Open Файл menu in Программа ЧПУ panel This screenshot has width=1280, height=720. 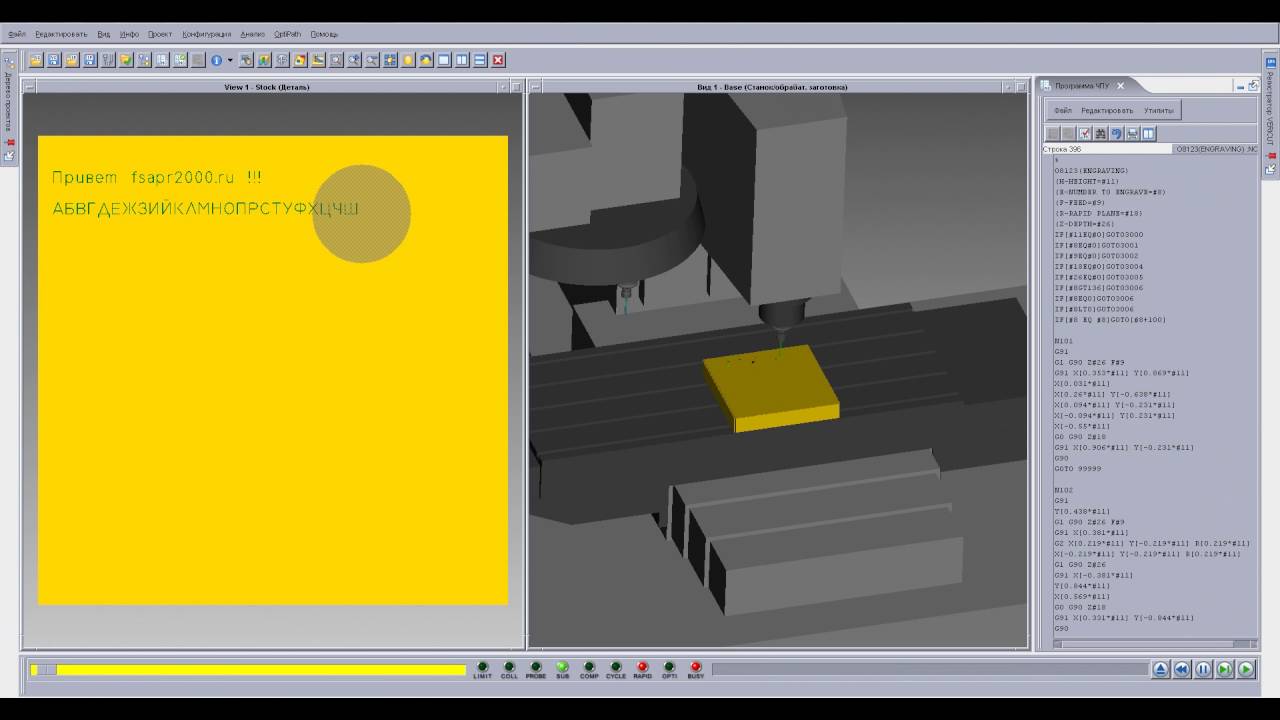[1063, 110]
